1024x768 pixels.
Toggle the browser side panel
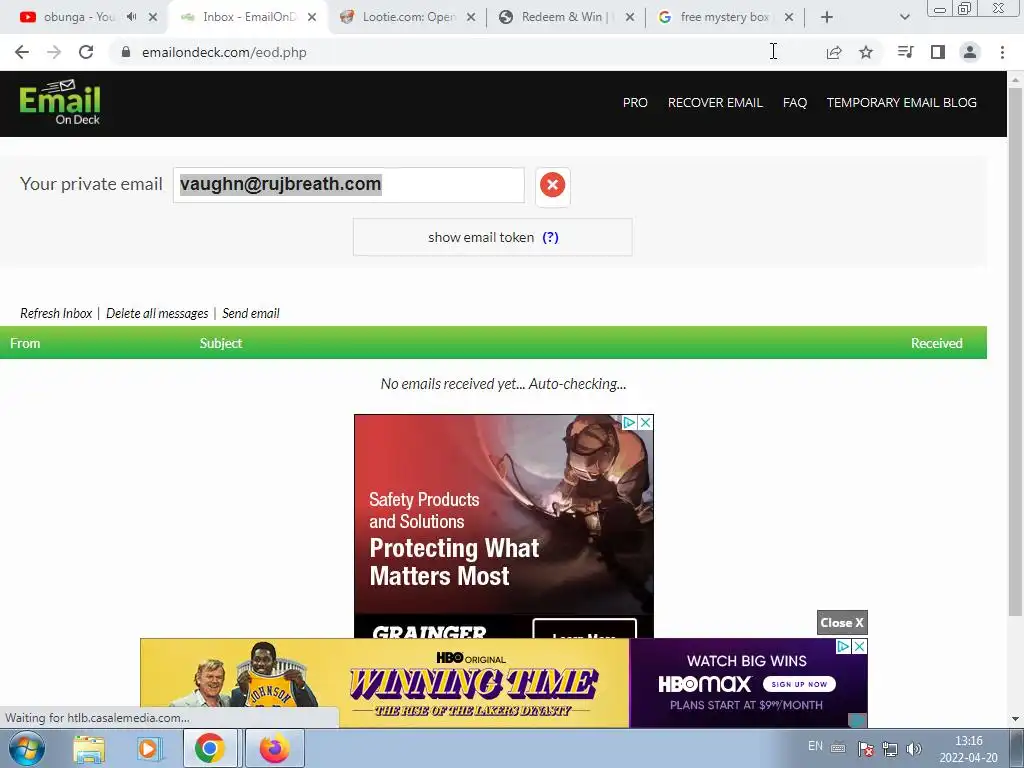(x=938, y=52)
